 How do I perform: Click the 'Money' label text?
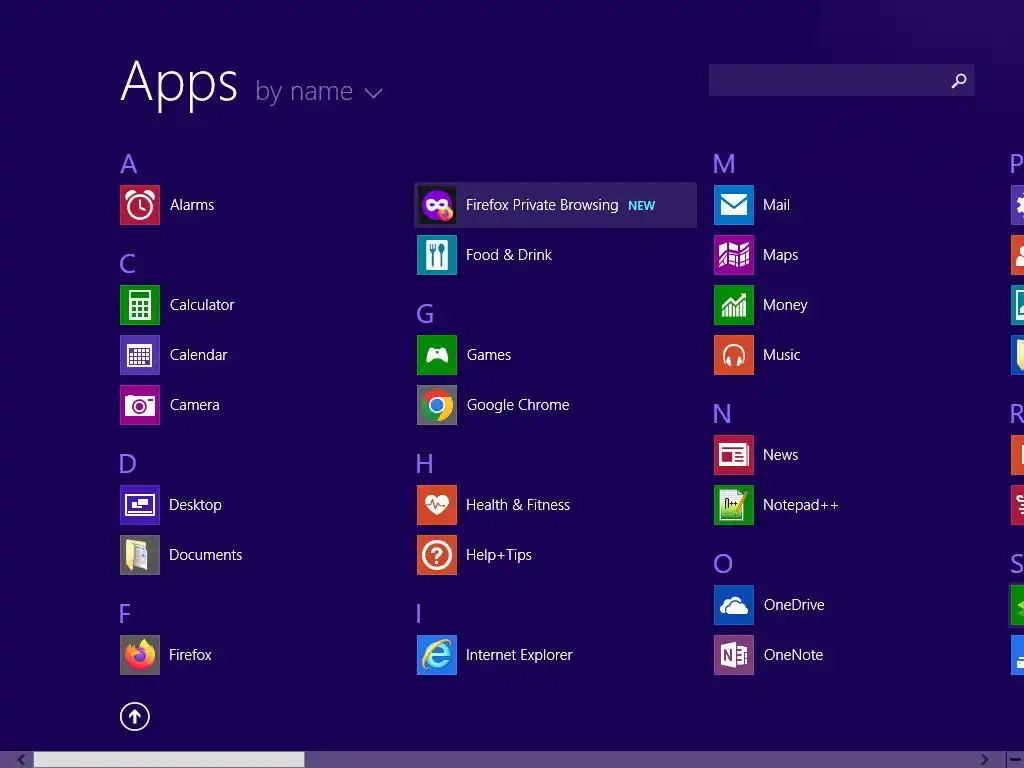785,305
